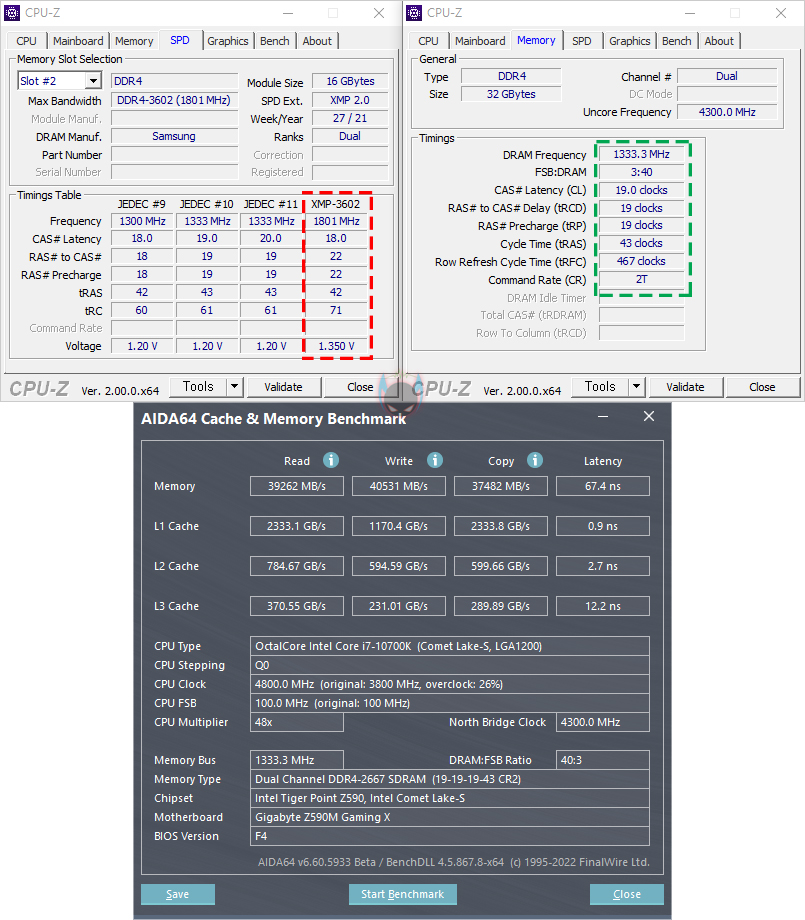Click Module Size field 16 GBytes

click(350, 81)
